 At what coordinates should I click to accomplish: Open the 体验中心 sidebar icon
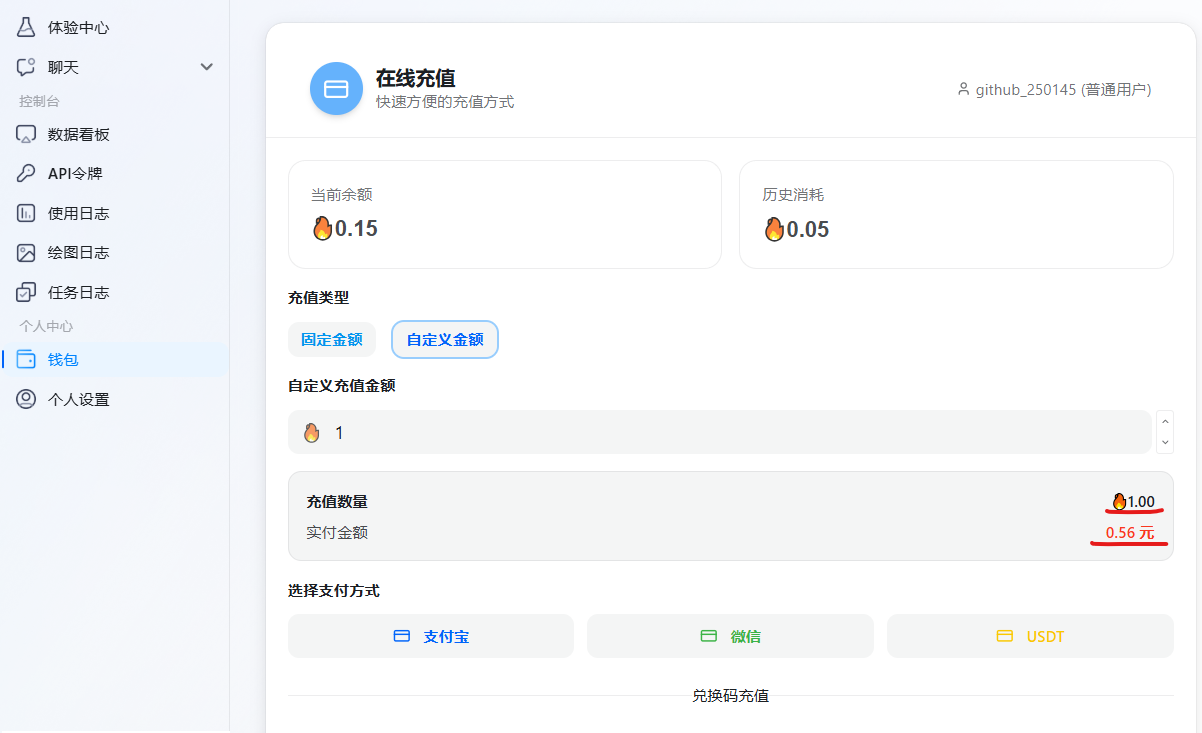tap(25, 27)
